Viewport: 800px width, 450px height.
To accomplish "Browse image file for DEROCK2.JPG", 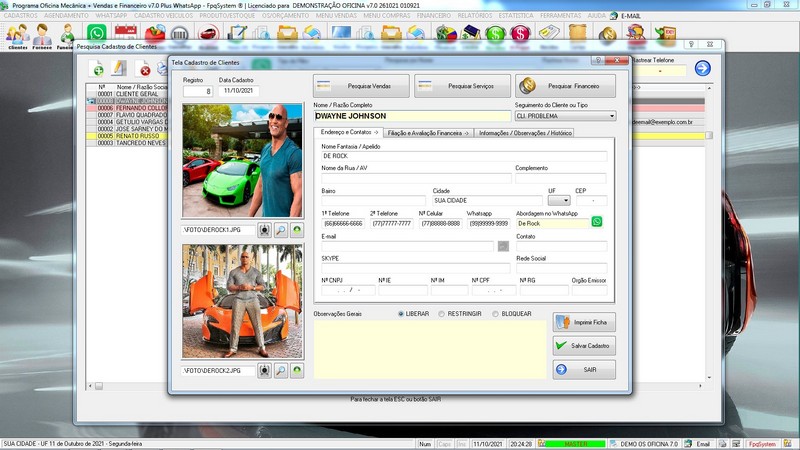I will click(281, 370).
